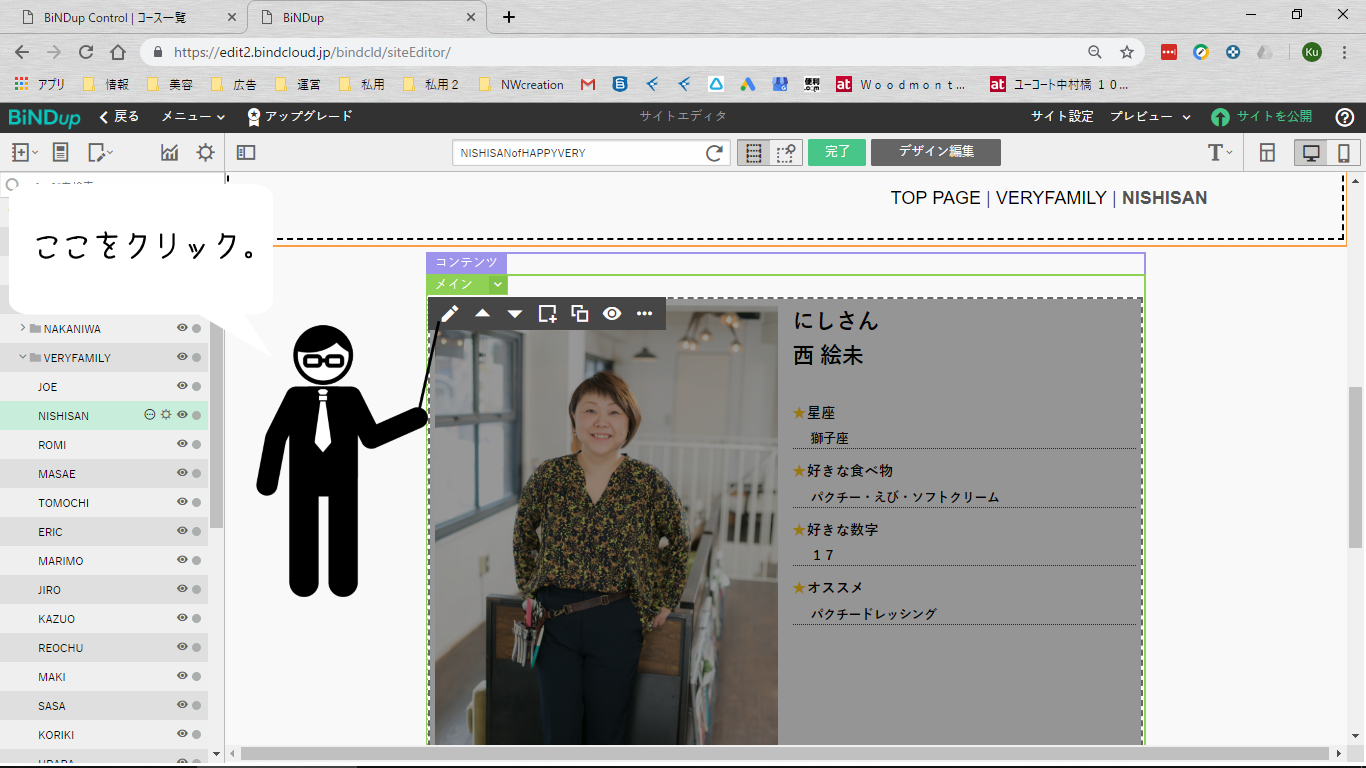Click the duplicate block icon on block toolbar

click(x=580, y=314)
